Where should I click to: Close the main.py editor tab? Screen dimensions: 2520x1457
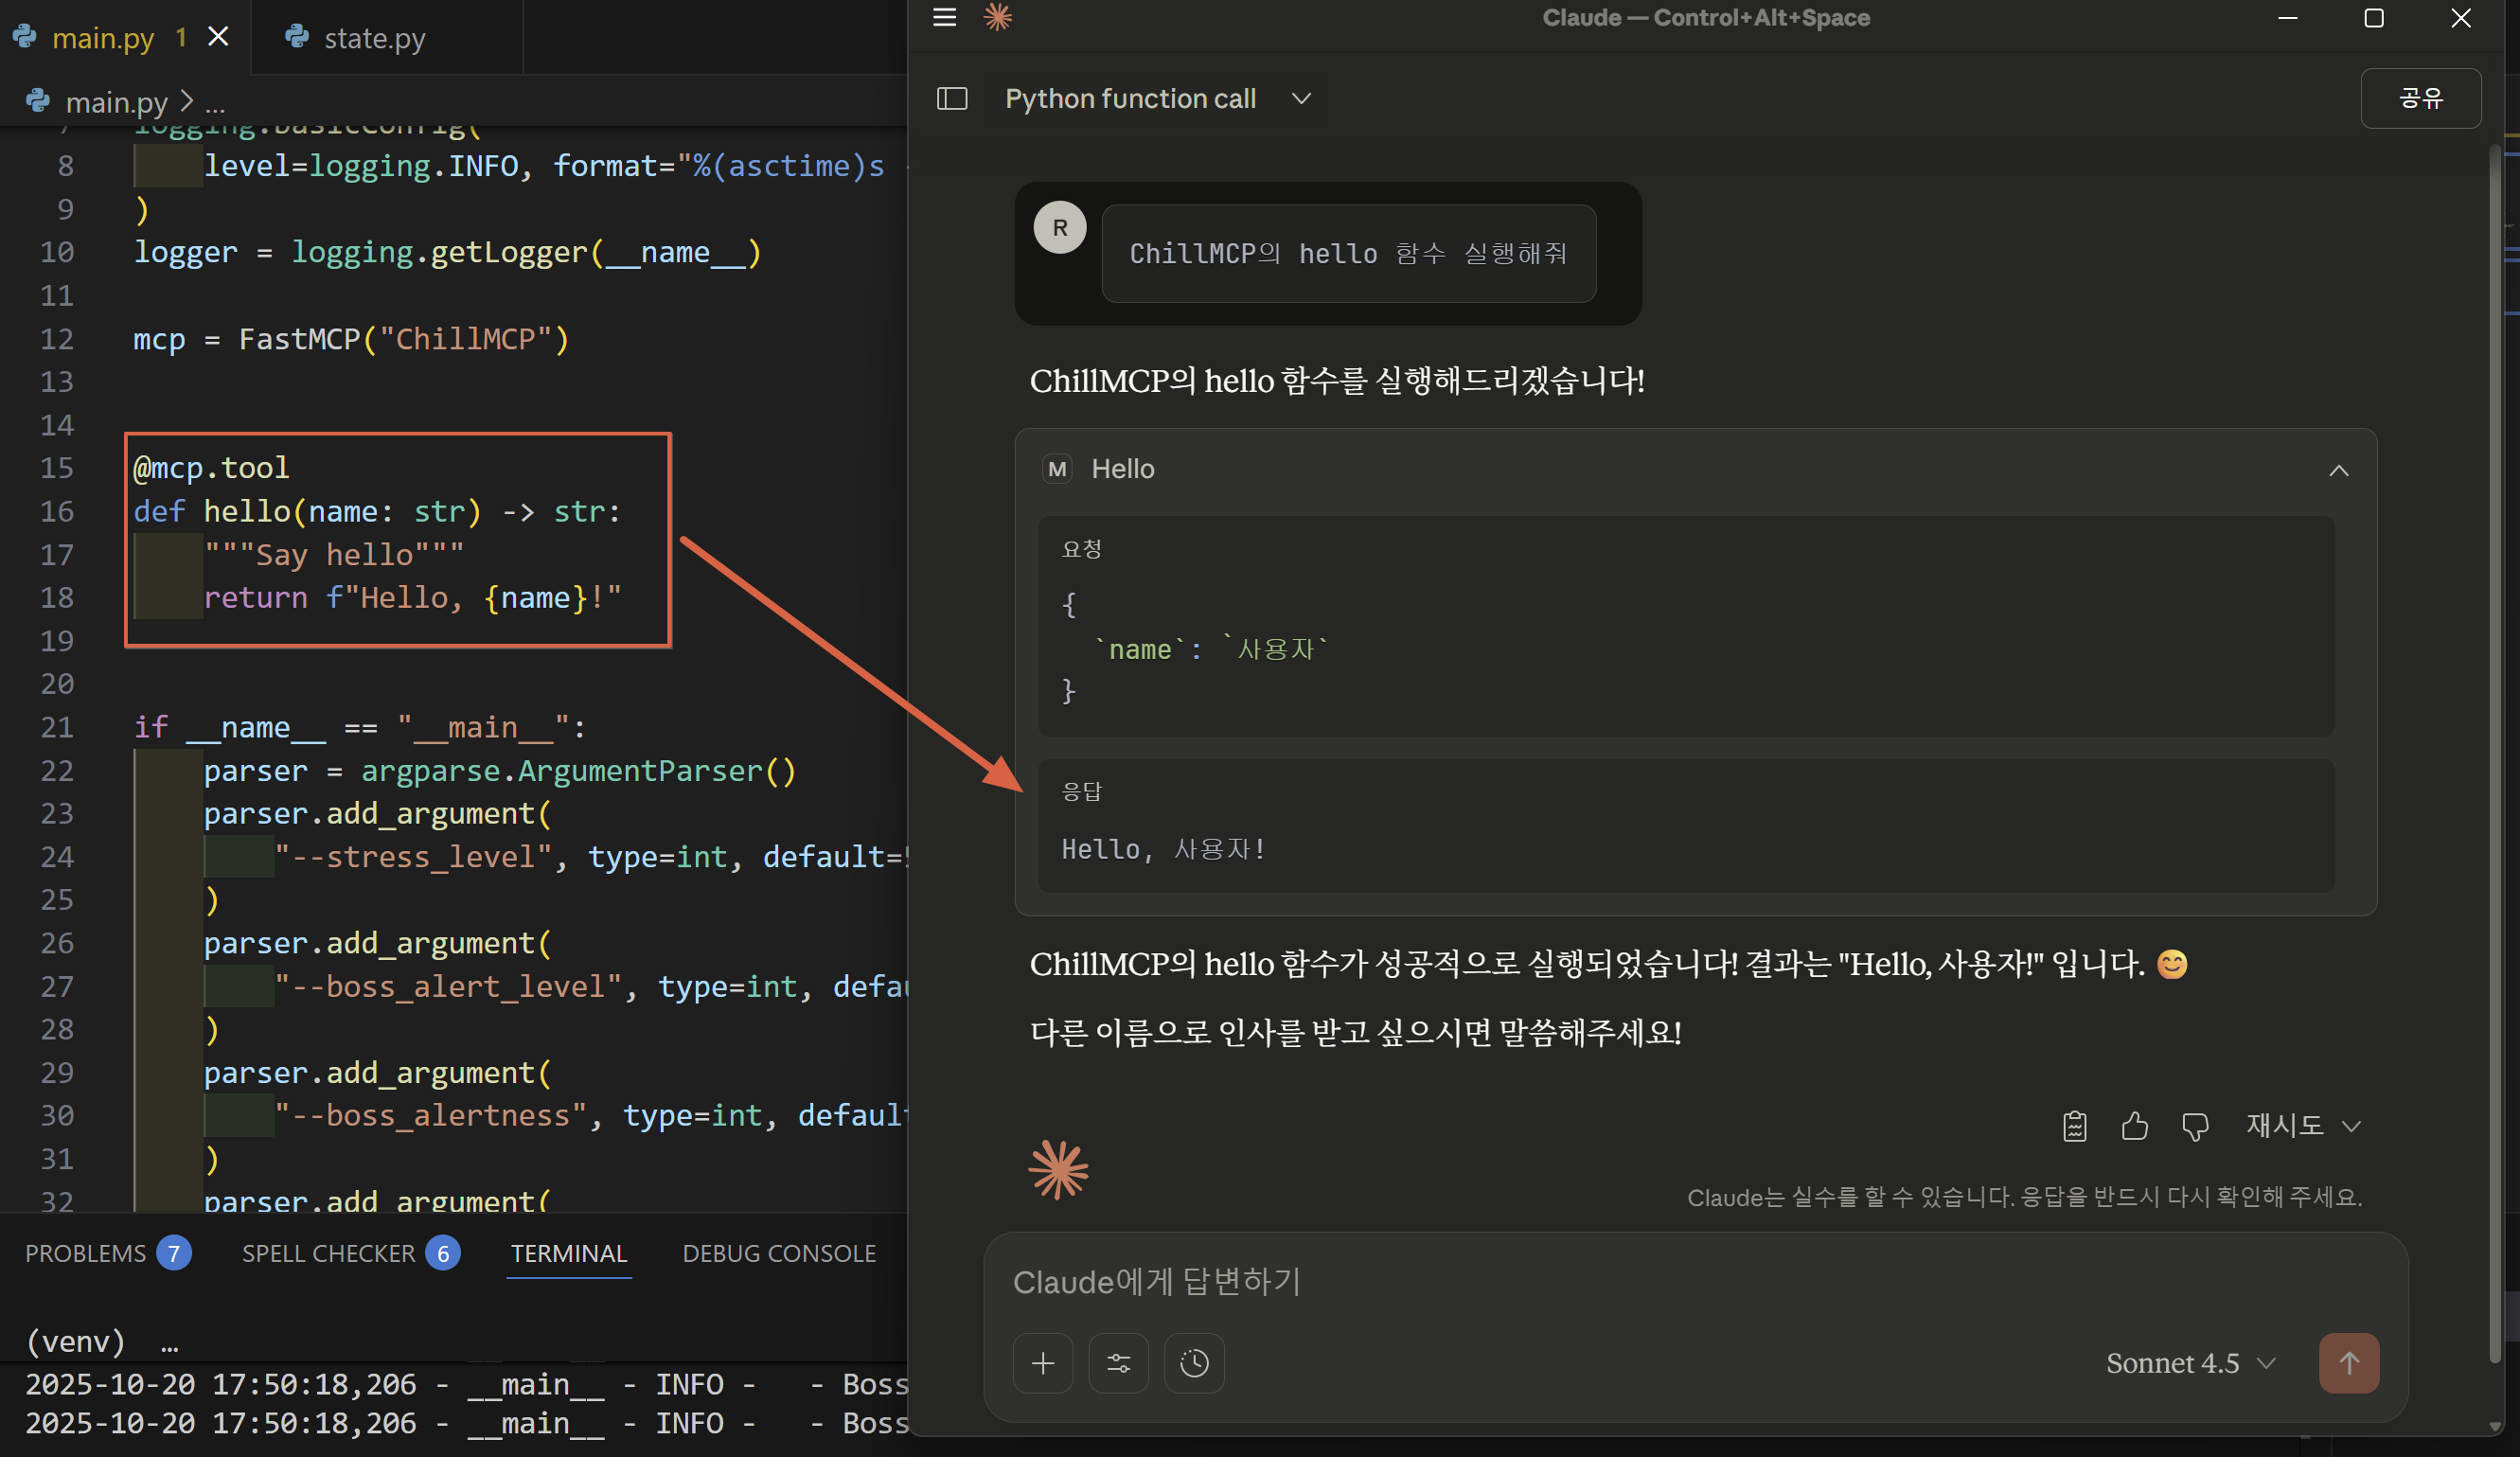coord(218,37)
